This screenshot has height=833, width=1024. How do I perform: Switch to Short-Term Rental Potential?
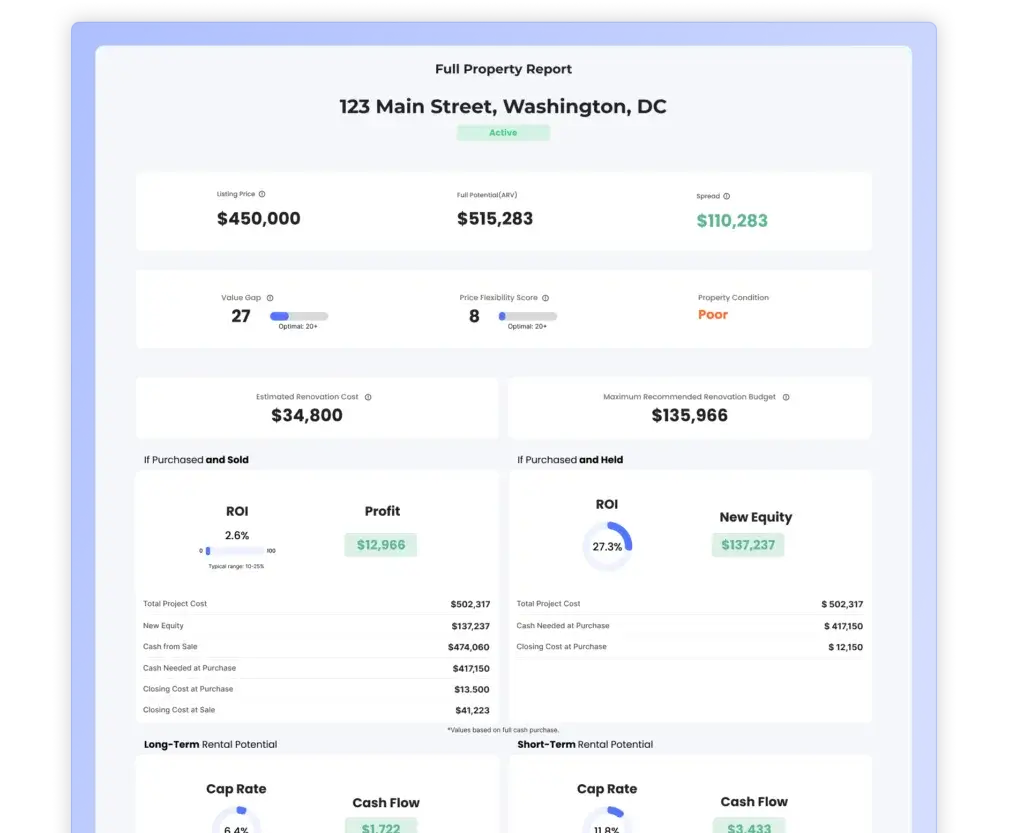coord(585,744)
